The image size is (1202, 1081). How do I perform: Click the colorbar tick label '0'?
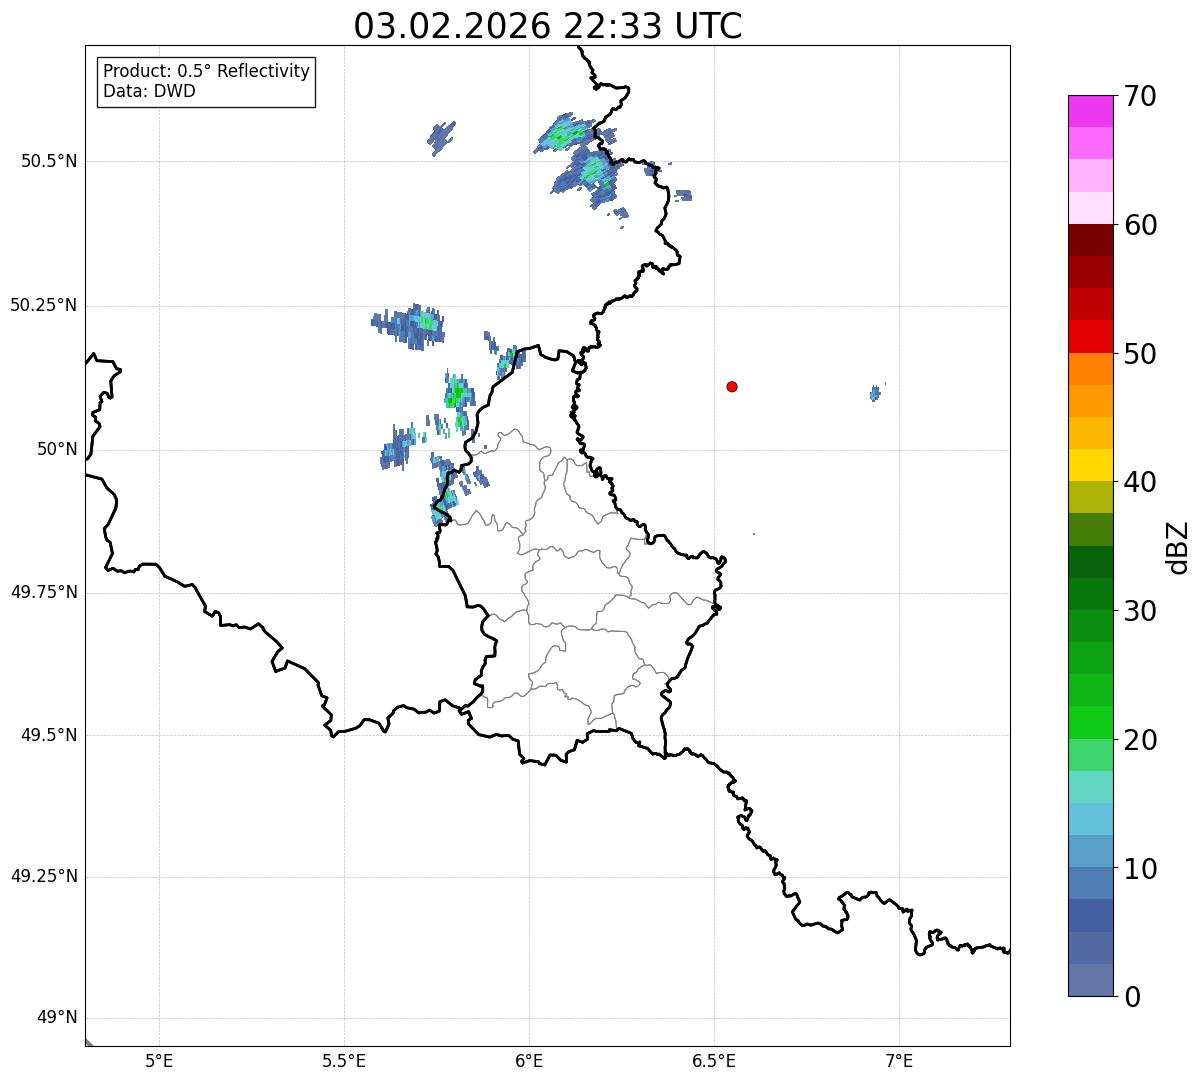click(1132, 997)
